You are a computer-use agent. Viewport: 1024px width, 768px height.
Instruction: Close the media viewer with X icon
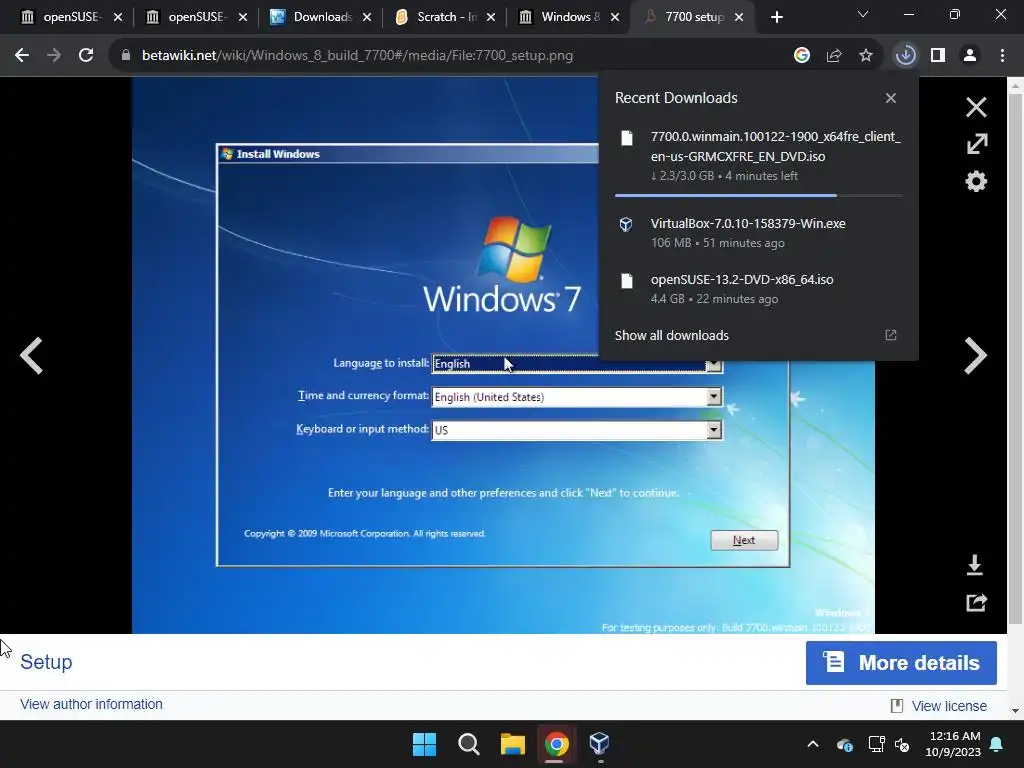[976, 107]
